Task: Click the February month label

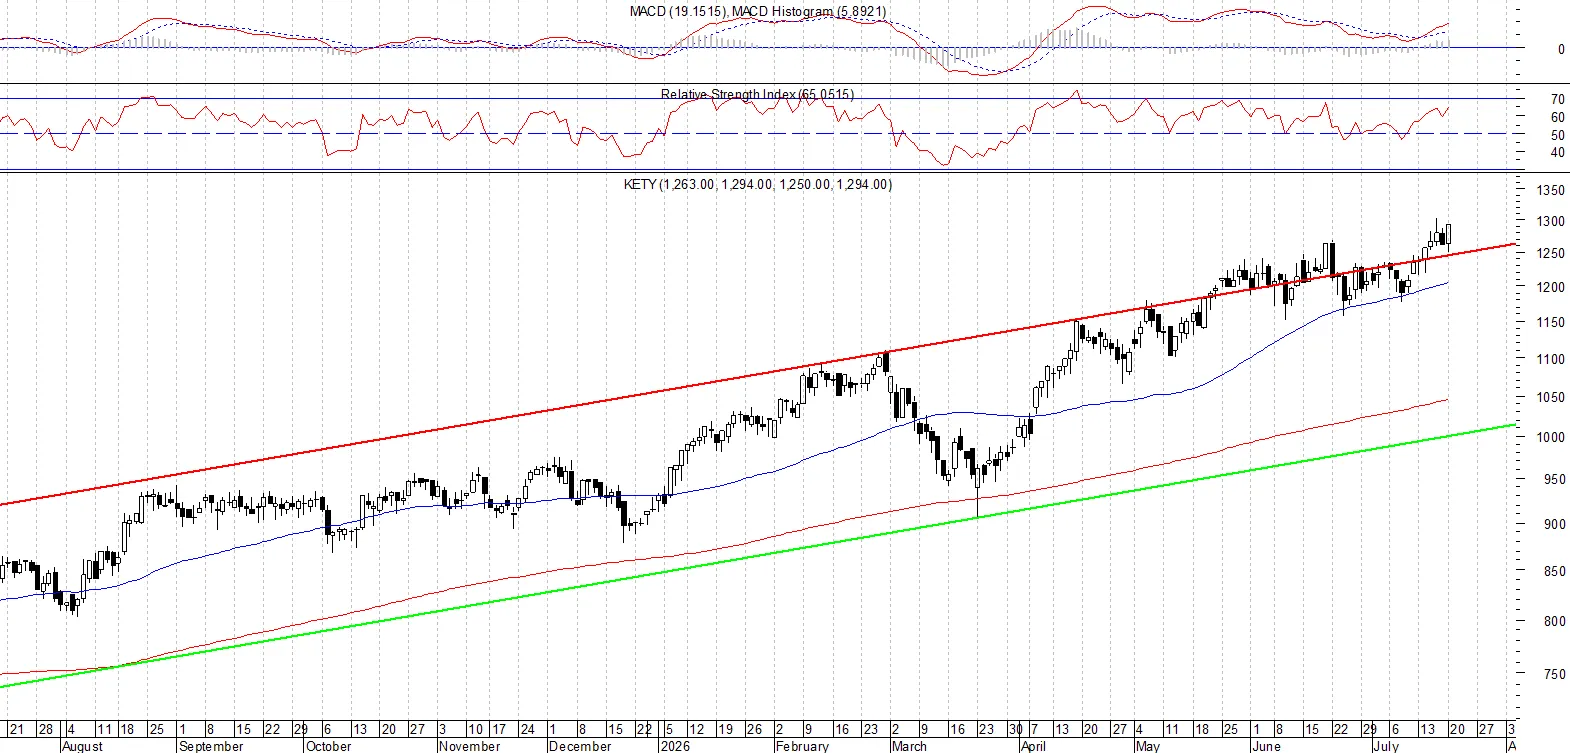Action: pyautogui.click(x=803, y=746)
